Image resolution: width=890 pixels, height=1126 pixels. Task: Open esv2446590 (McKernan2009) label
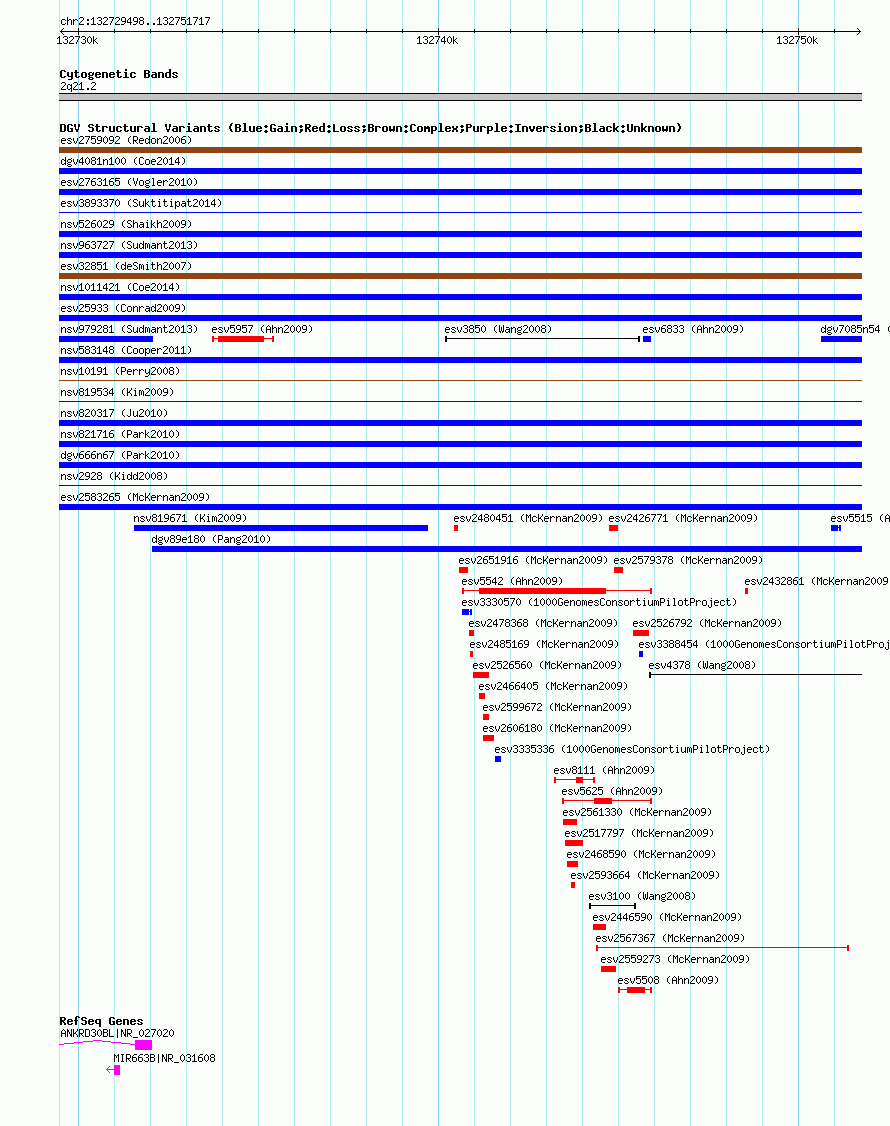coord(667,917)
